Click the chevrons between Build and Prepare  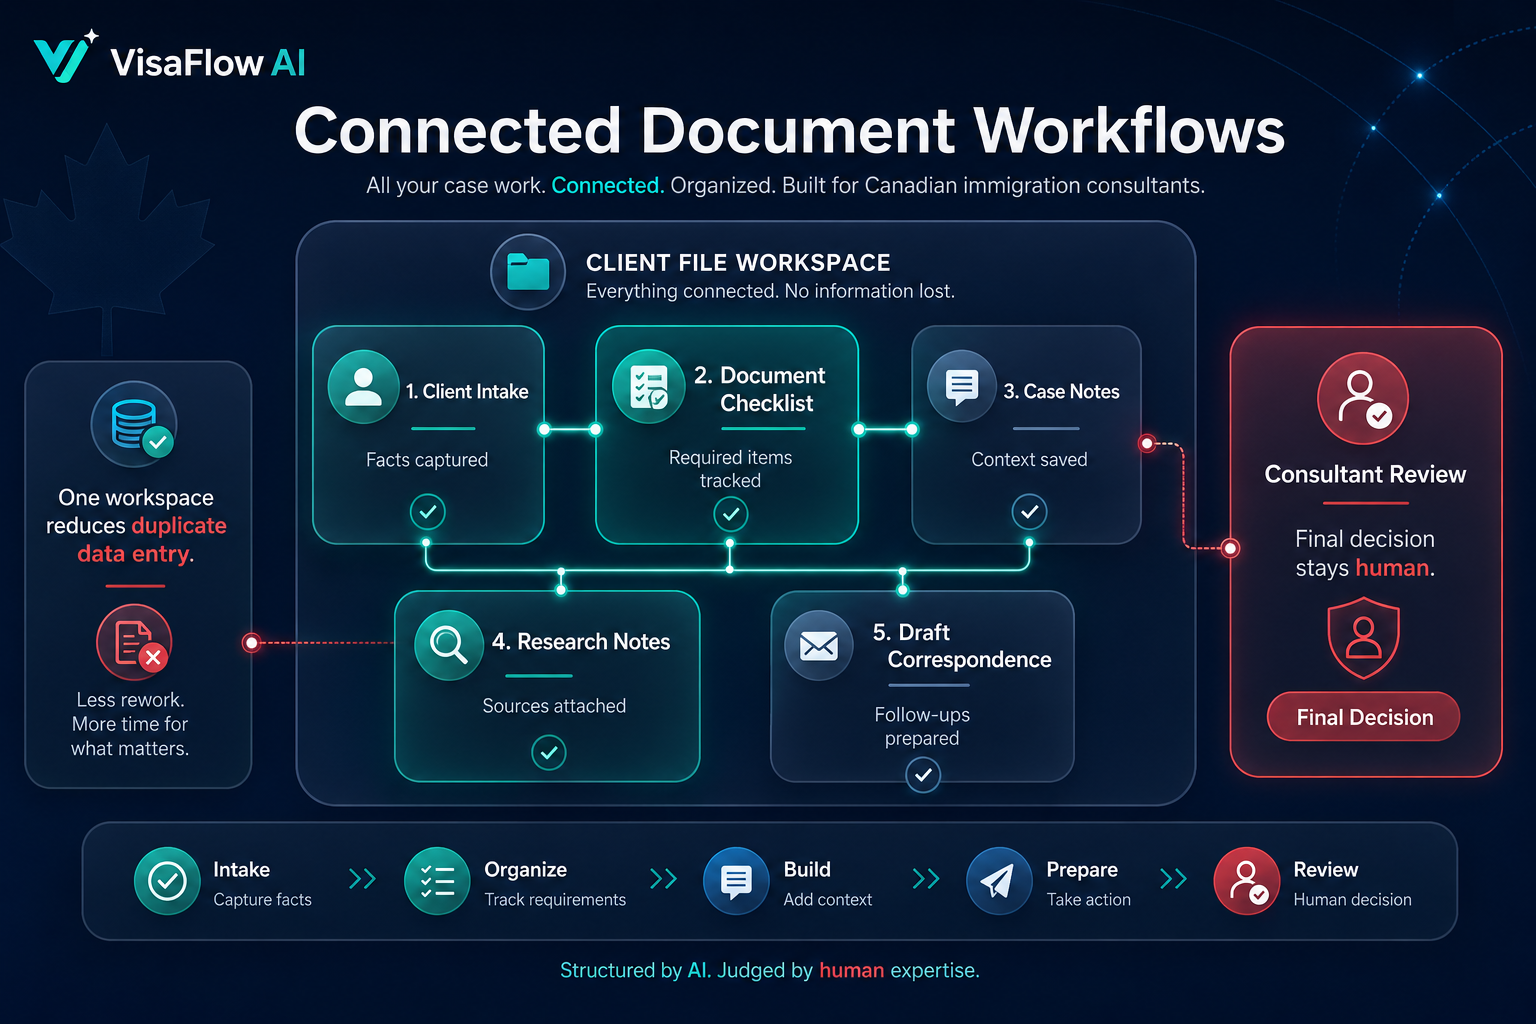(926, 879)
